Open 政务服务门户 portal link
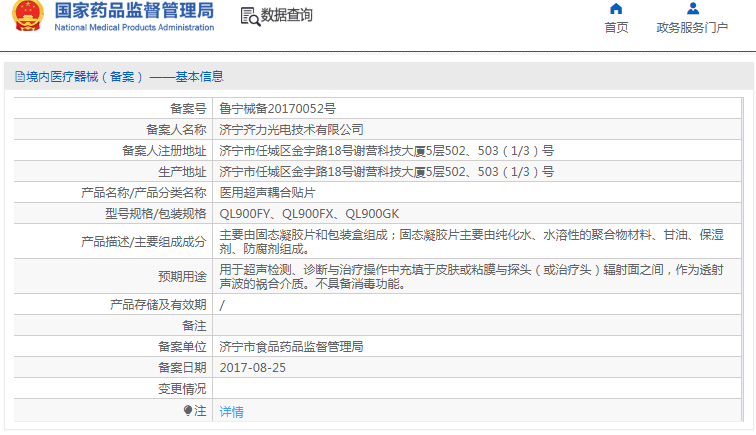This screenshot has width=756, height=435. tap(692, 27)
